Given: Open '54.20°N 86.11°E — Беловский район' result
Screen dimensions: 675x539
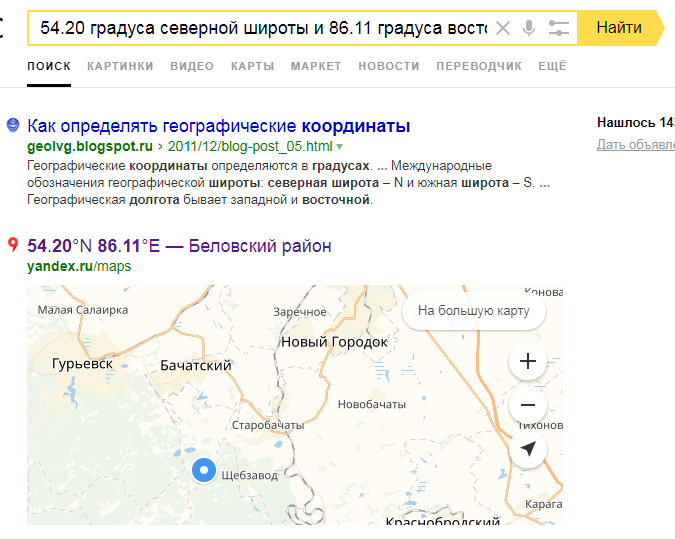Looking at the screenshot, I should coord(179,246).
